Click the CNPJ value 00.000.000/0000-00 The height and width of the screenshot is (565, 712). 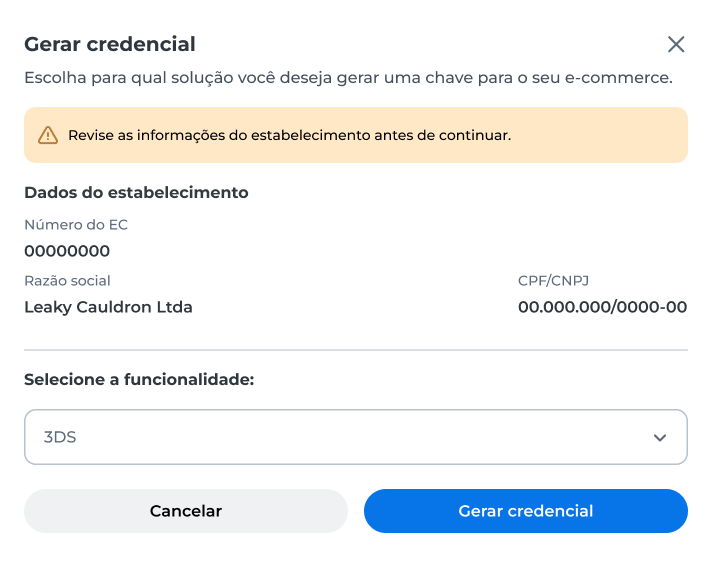(x=603, y=307)
